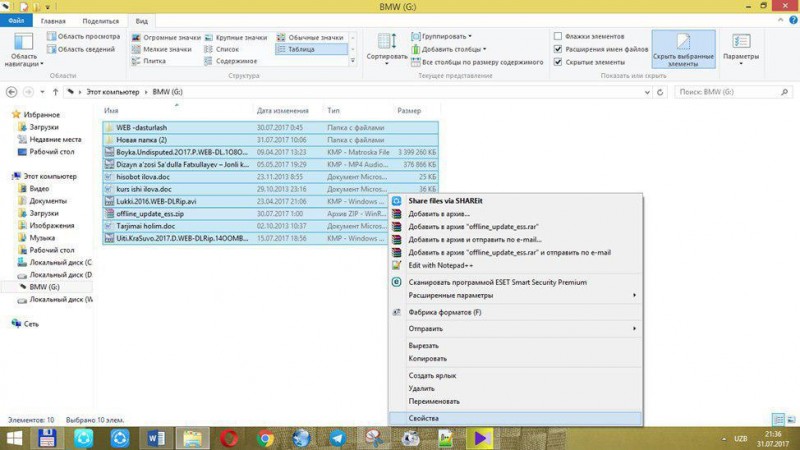Switch to Главная ribbon tab
This screenshot has height=450, width=800.
(x=53, y=21)
